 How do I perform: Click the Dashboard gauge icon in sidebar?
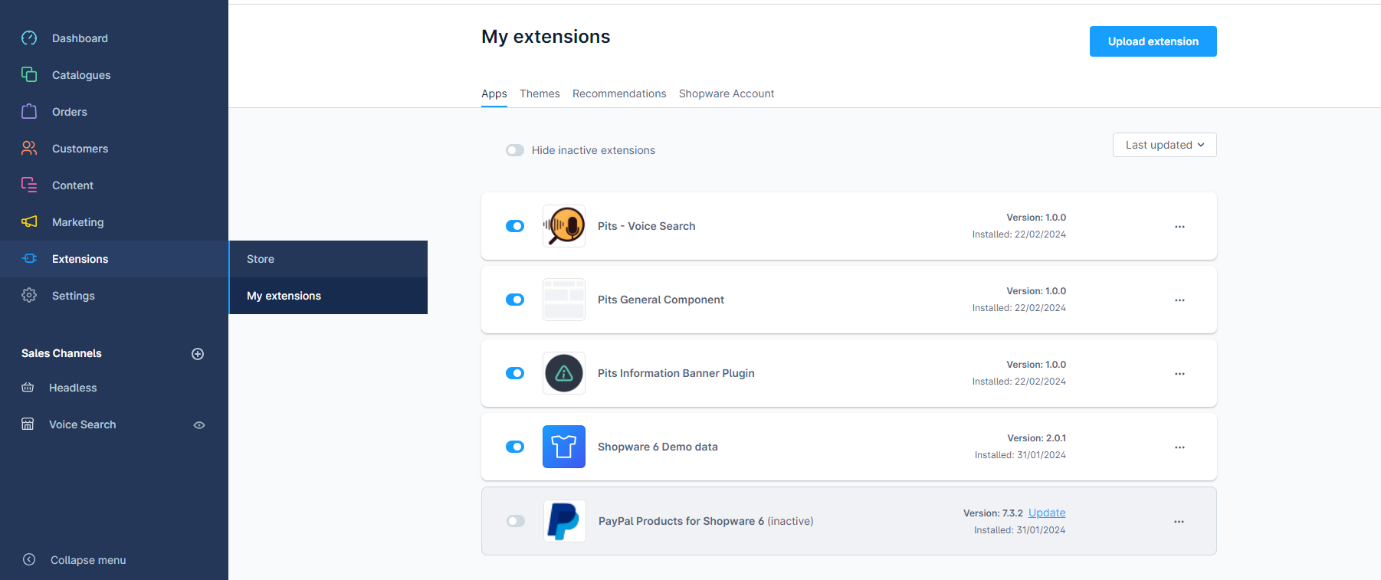29,38
